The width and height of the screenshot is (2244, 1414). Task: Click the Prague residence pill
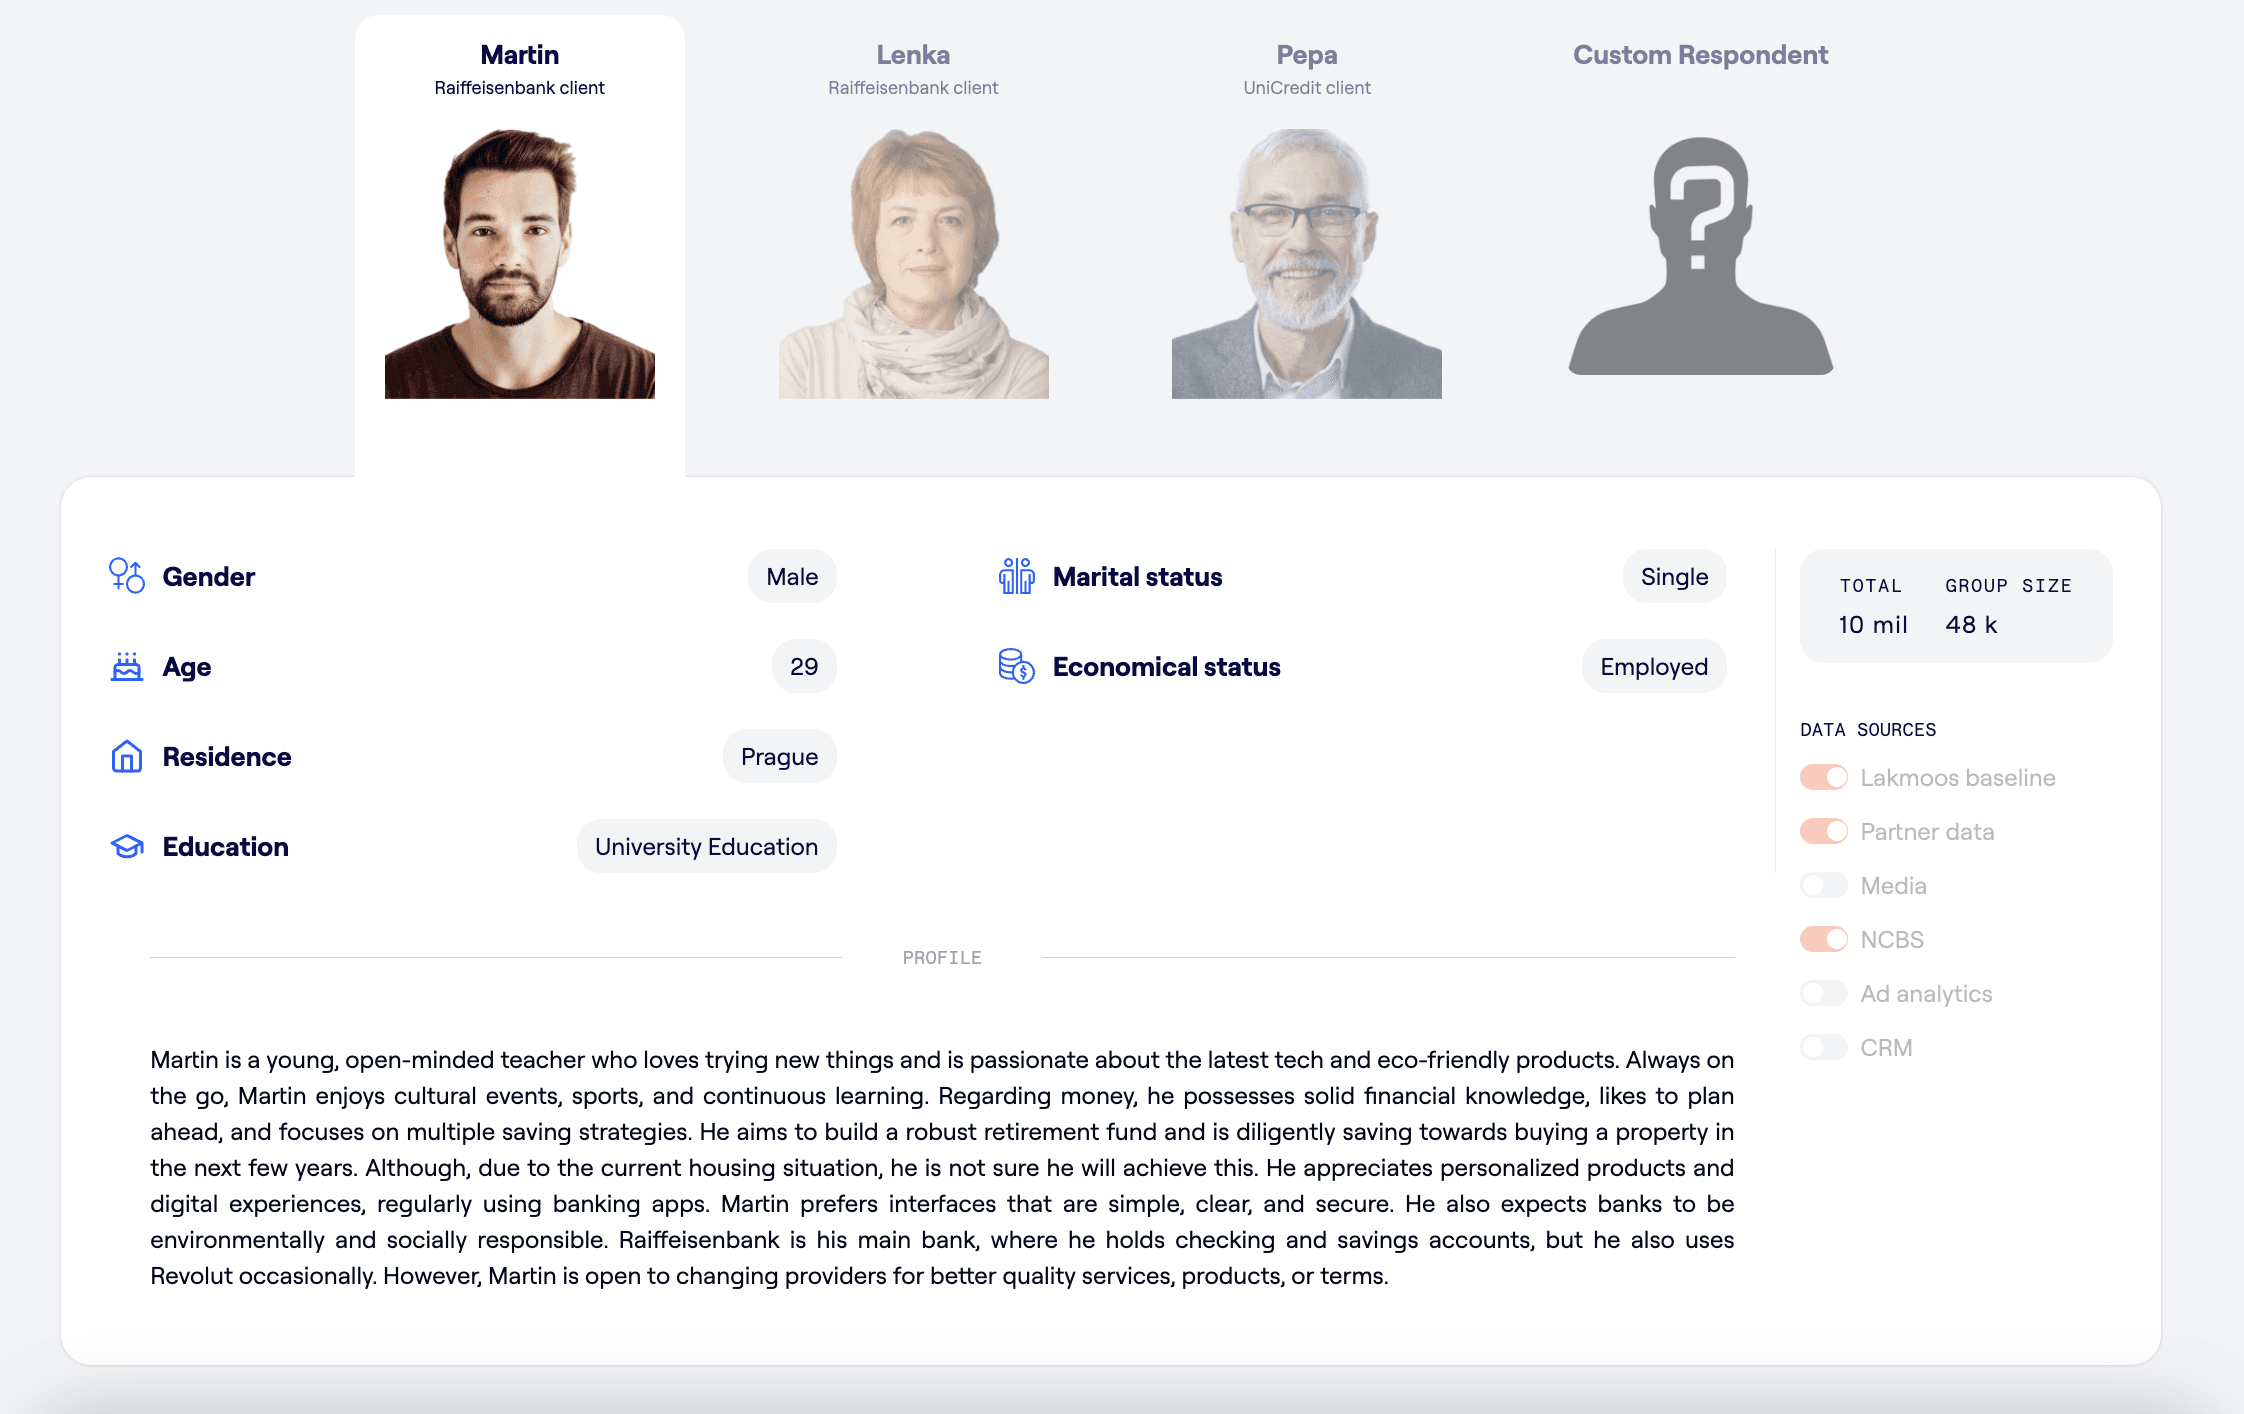pos(779,757)
